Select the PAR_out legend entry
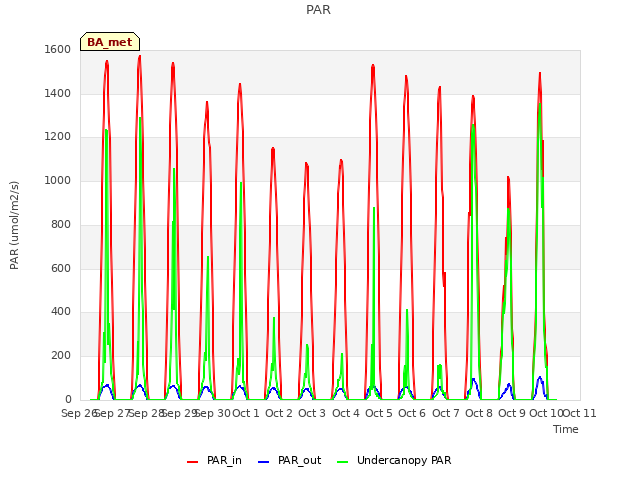The height and width of the screenshot is (480, 640). [x=289, y=460]
